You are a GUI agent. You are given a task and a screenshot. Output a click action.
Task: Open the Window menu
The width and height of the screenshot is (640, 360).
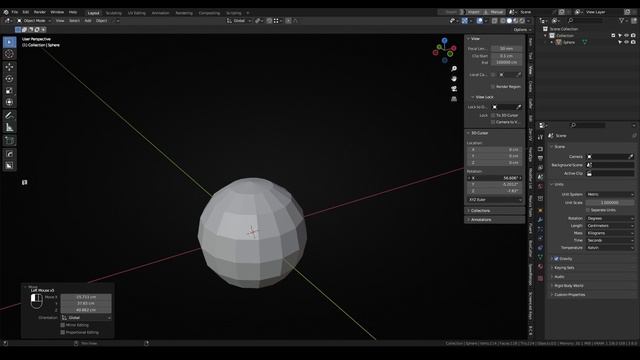[57, 12]
